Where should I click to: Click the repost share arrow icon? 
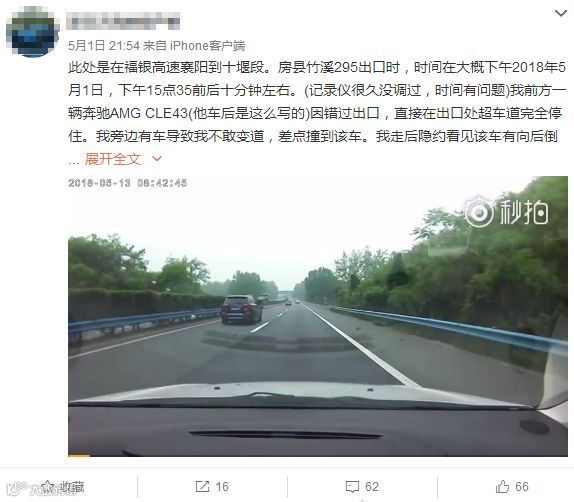click(x=202, y=487)
